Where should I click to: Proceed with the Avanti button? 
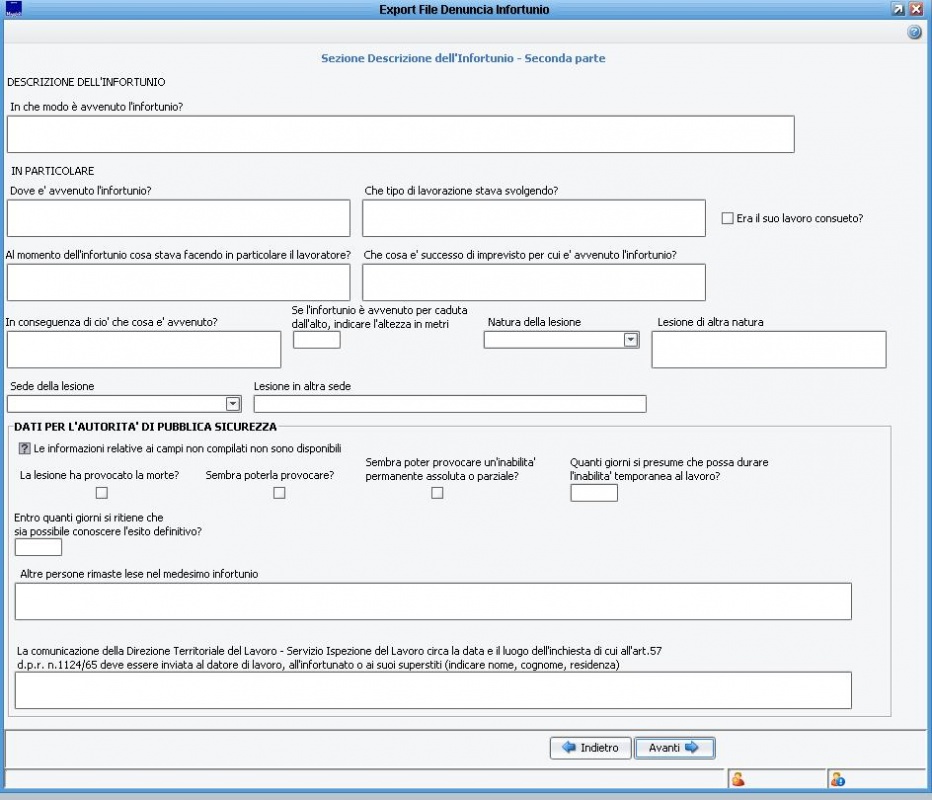click(x=675, y=748)
